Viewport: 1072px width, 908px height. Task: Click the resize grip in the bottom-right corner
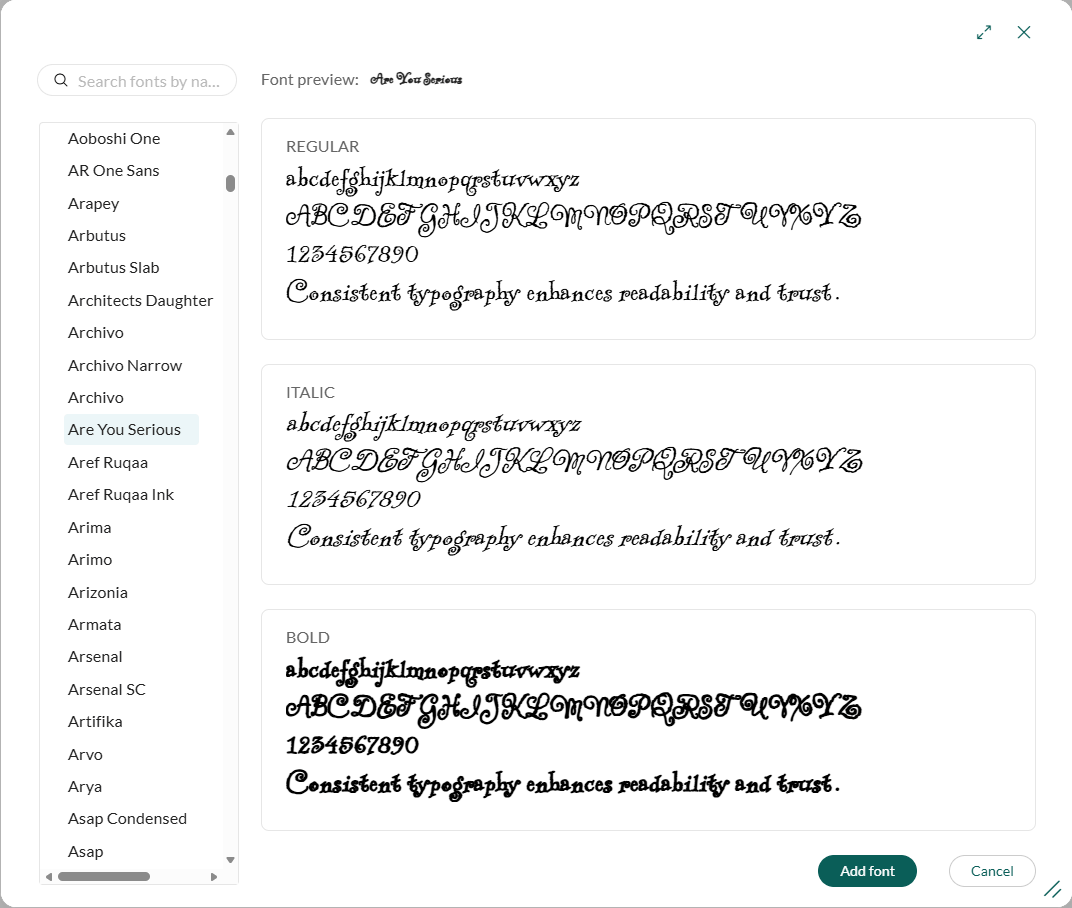(x=1053, y=889)
